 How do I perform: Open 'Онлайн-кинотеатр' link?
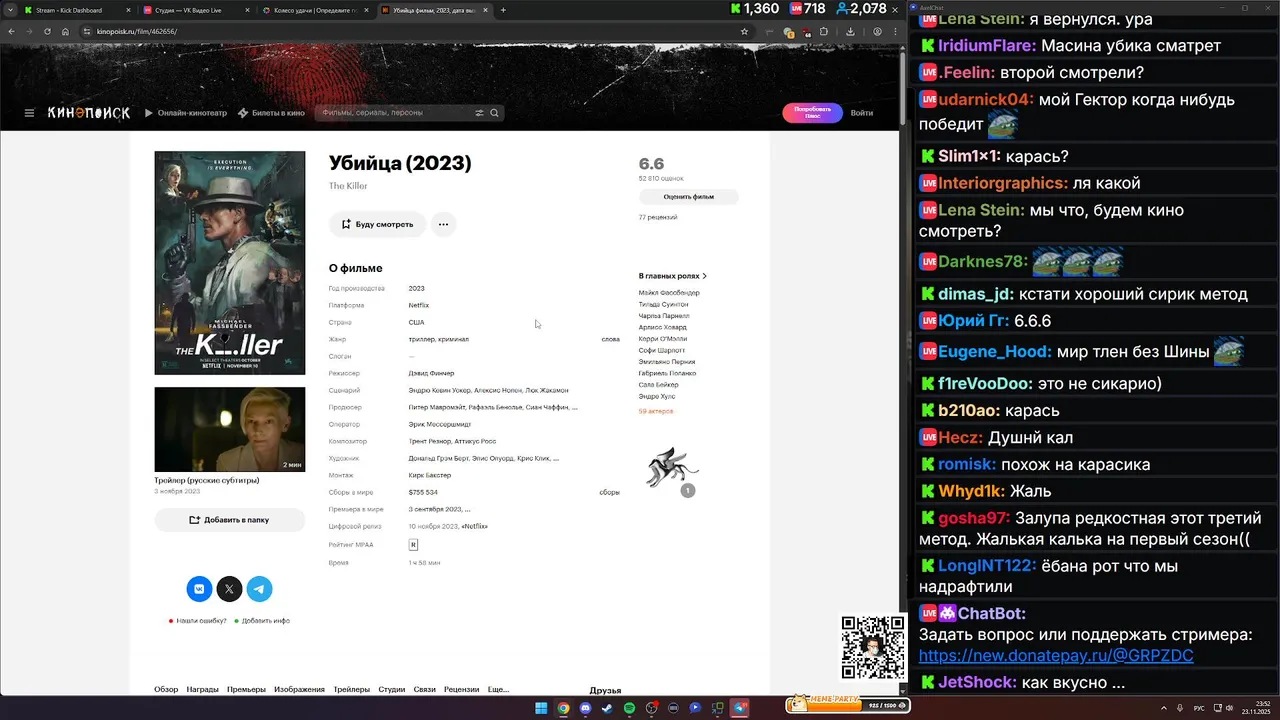(186, 113)
